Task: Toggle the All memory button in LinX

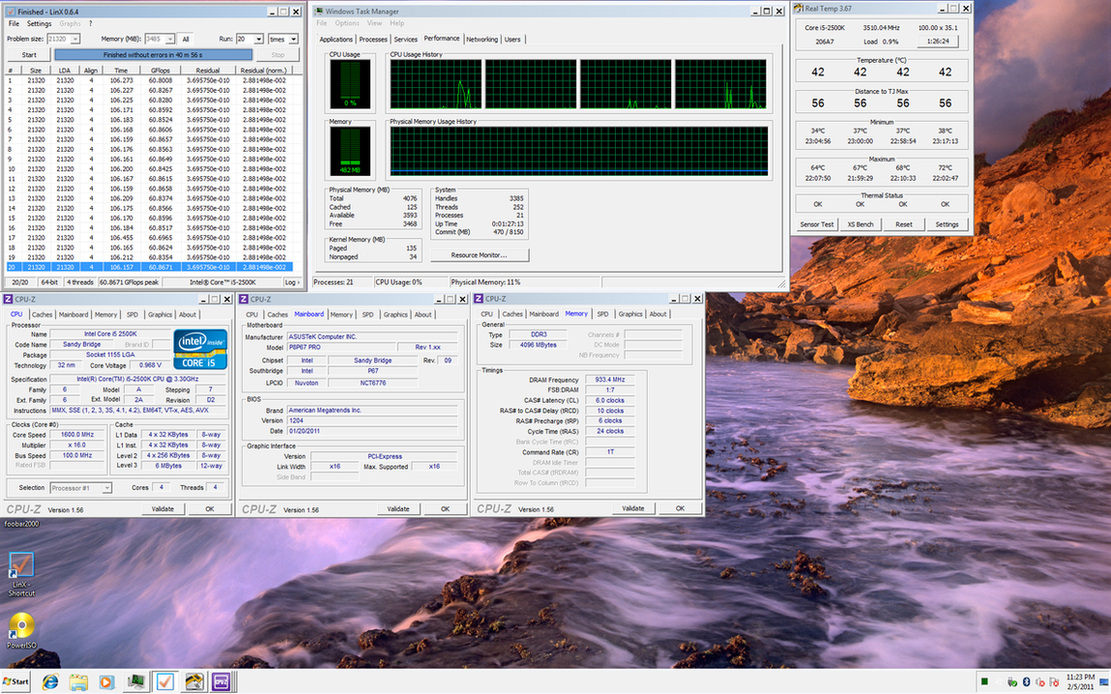Action: point(186,39)
